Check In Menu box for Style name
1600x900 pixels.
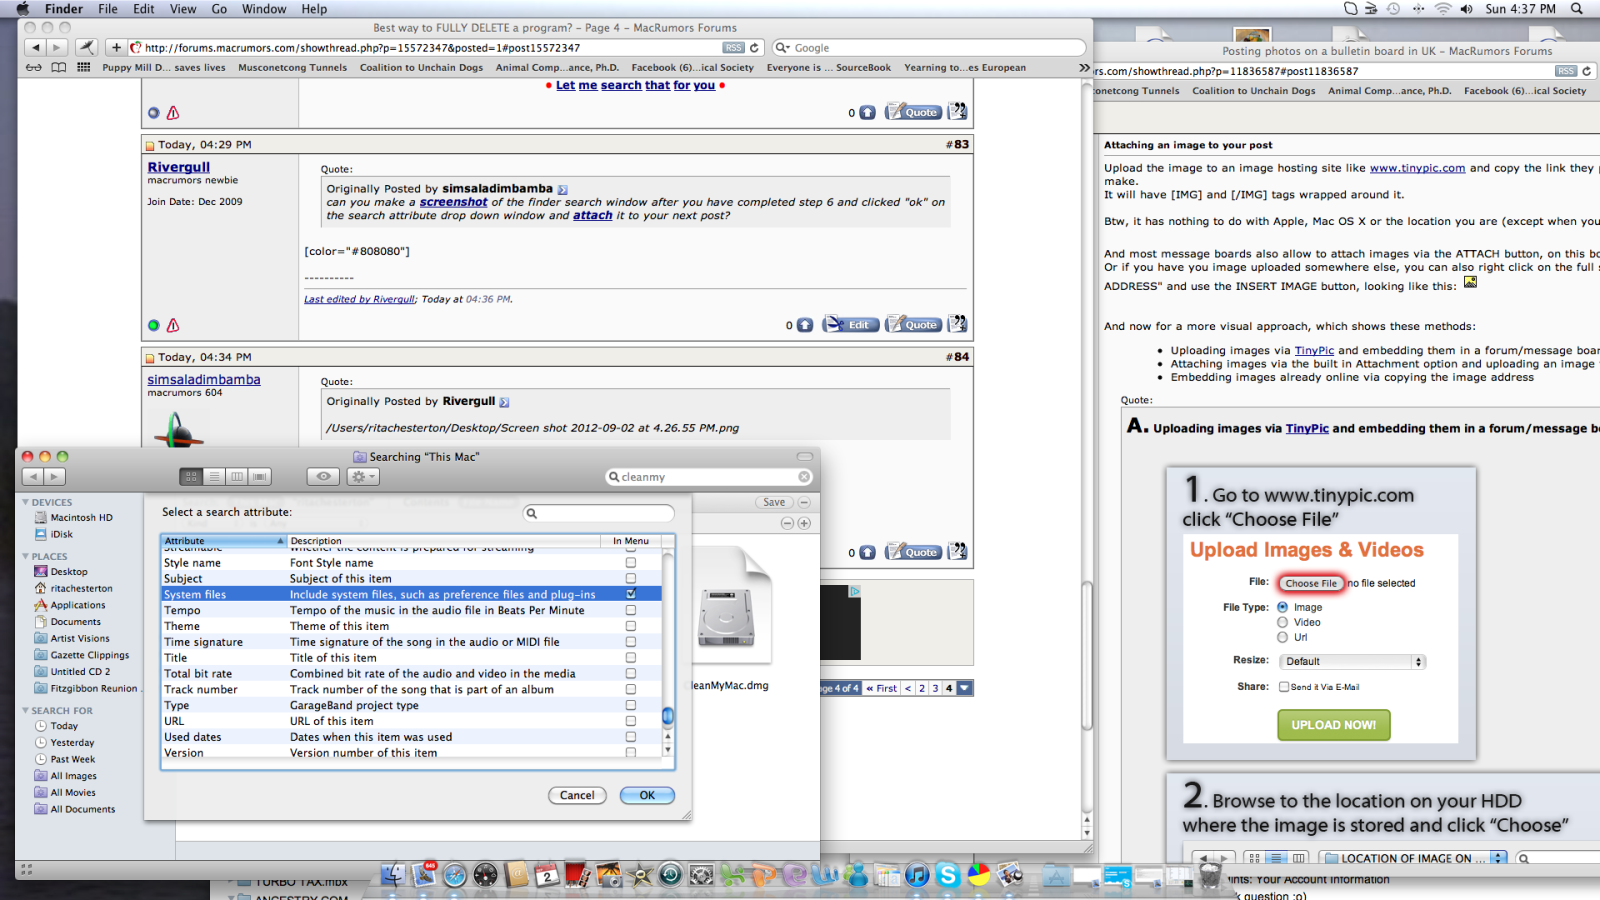(631, 562)
